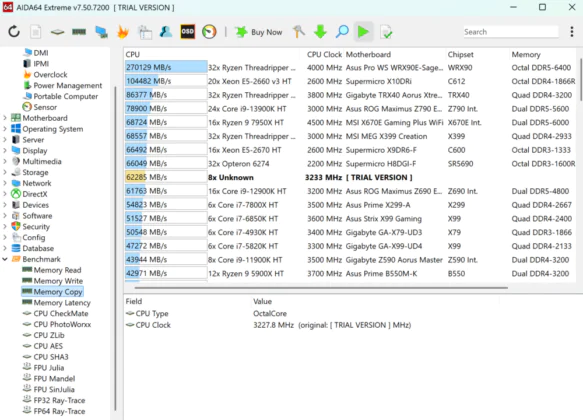Select the Database category
Screen dimensions: 583x420
(x=33, y=248)
